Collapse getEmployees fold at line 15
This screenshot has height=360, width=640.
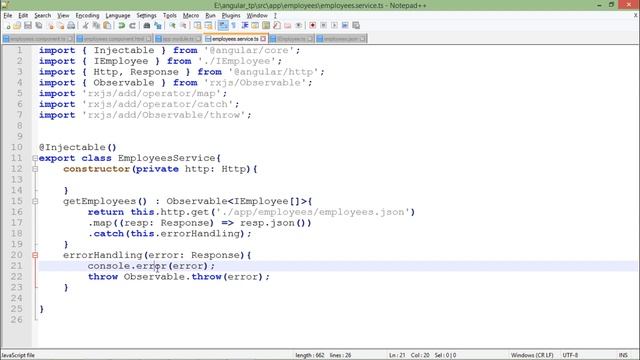(35, 201)
